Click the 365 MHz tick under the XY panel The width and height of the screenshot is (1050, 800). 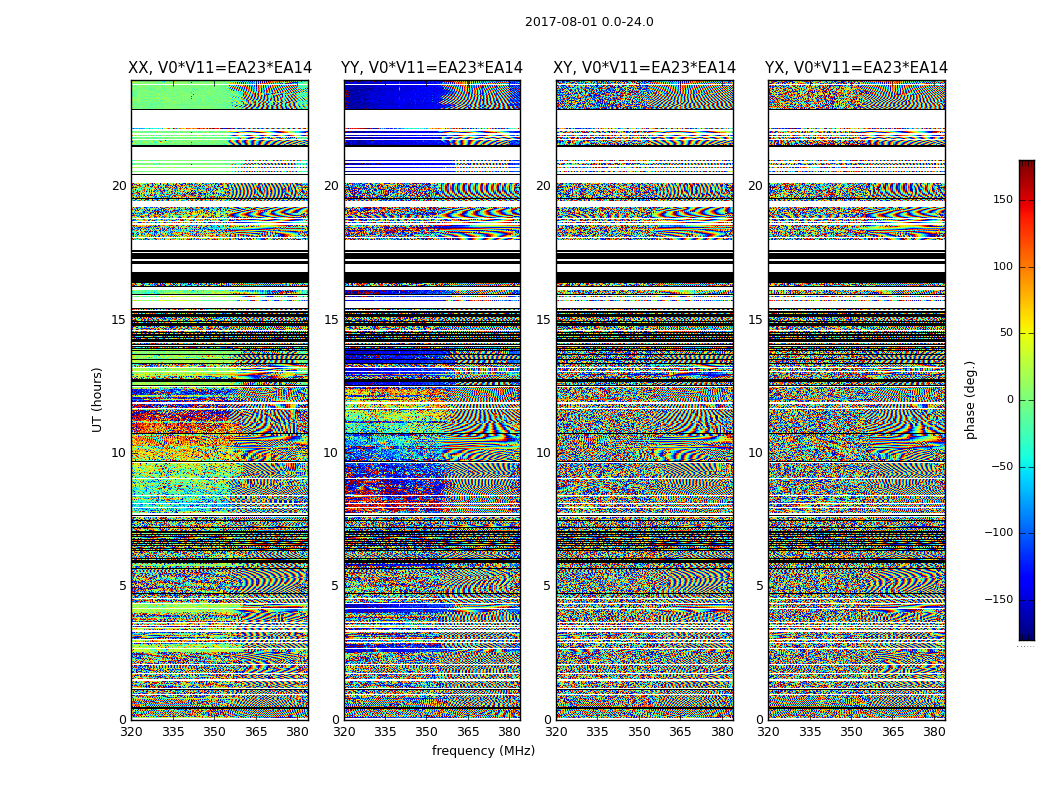coord(680,732)
